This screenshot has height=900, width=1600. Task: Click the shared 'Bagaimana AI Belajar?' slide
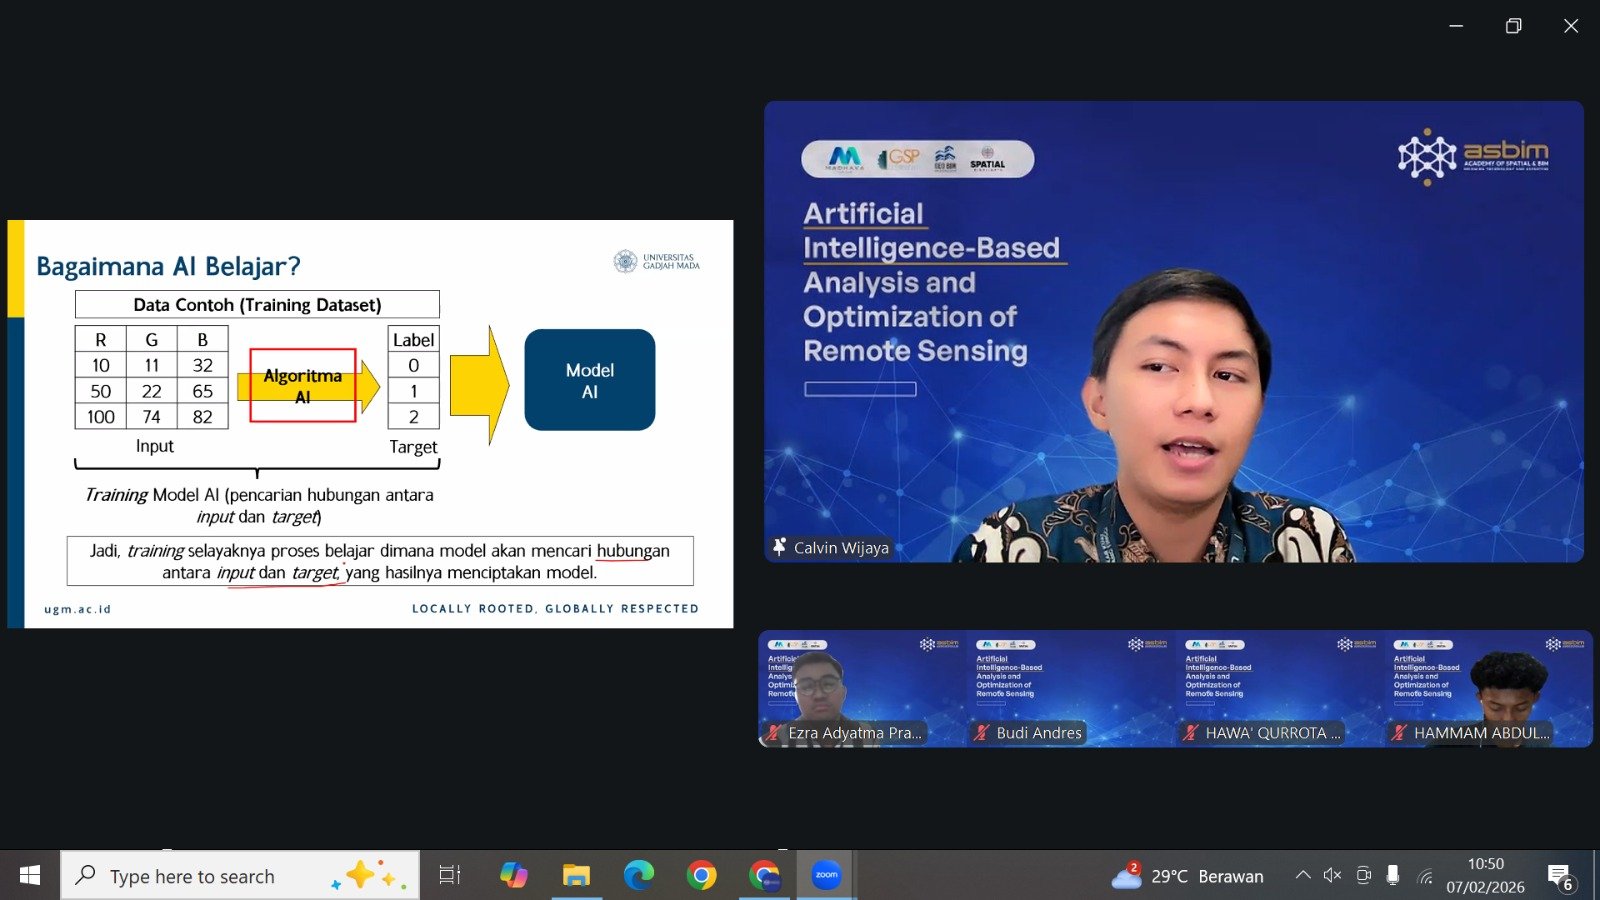[x=370, y=424]
